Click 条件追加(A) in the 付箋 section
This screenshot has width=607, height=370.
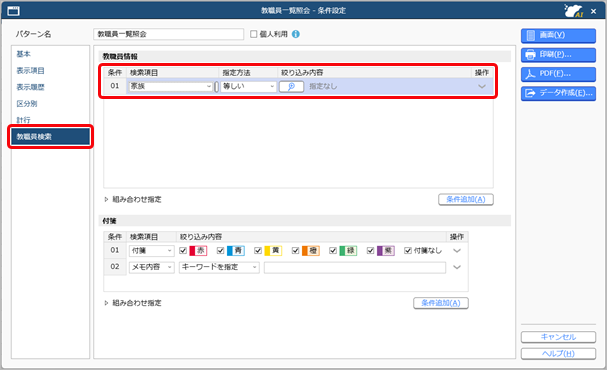441,303
